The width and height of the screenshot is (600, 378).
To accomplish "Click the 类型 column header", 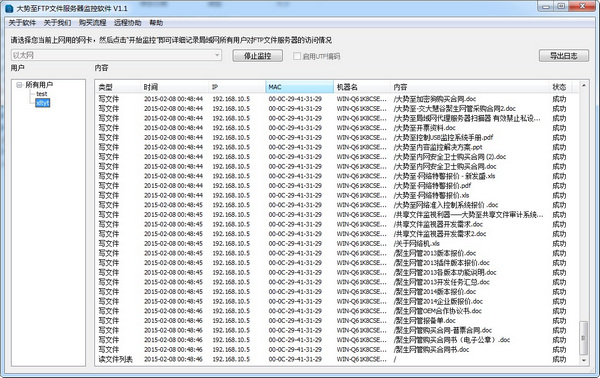I will tap(118, 87).
